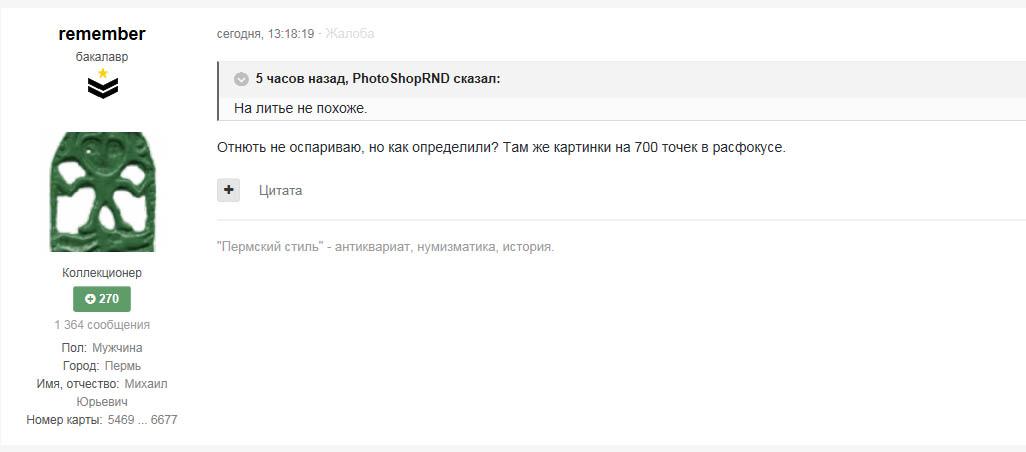1026x452 pixels.
Task: Click the quoted text На литье не похоже
Action: [301, 109]
